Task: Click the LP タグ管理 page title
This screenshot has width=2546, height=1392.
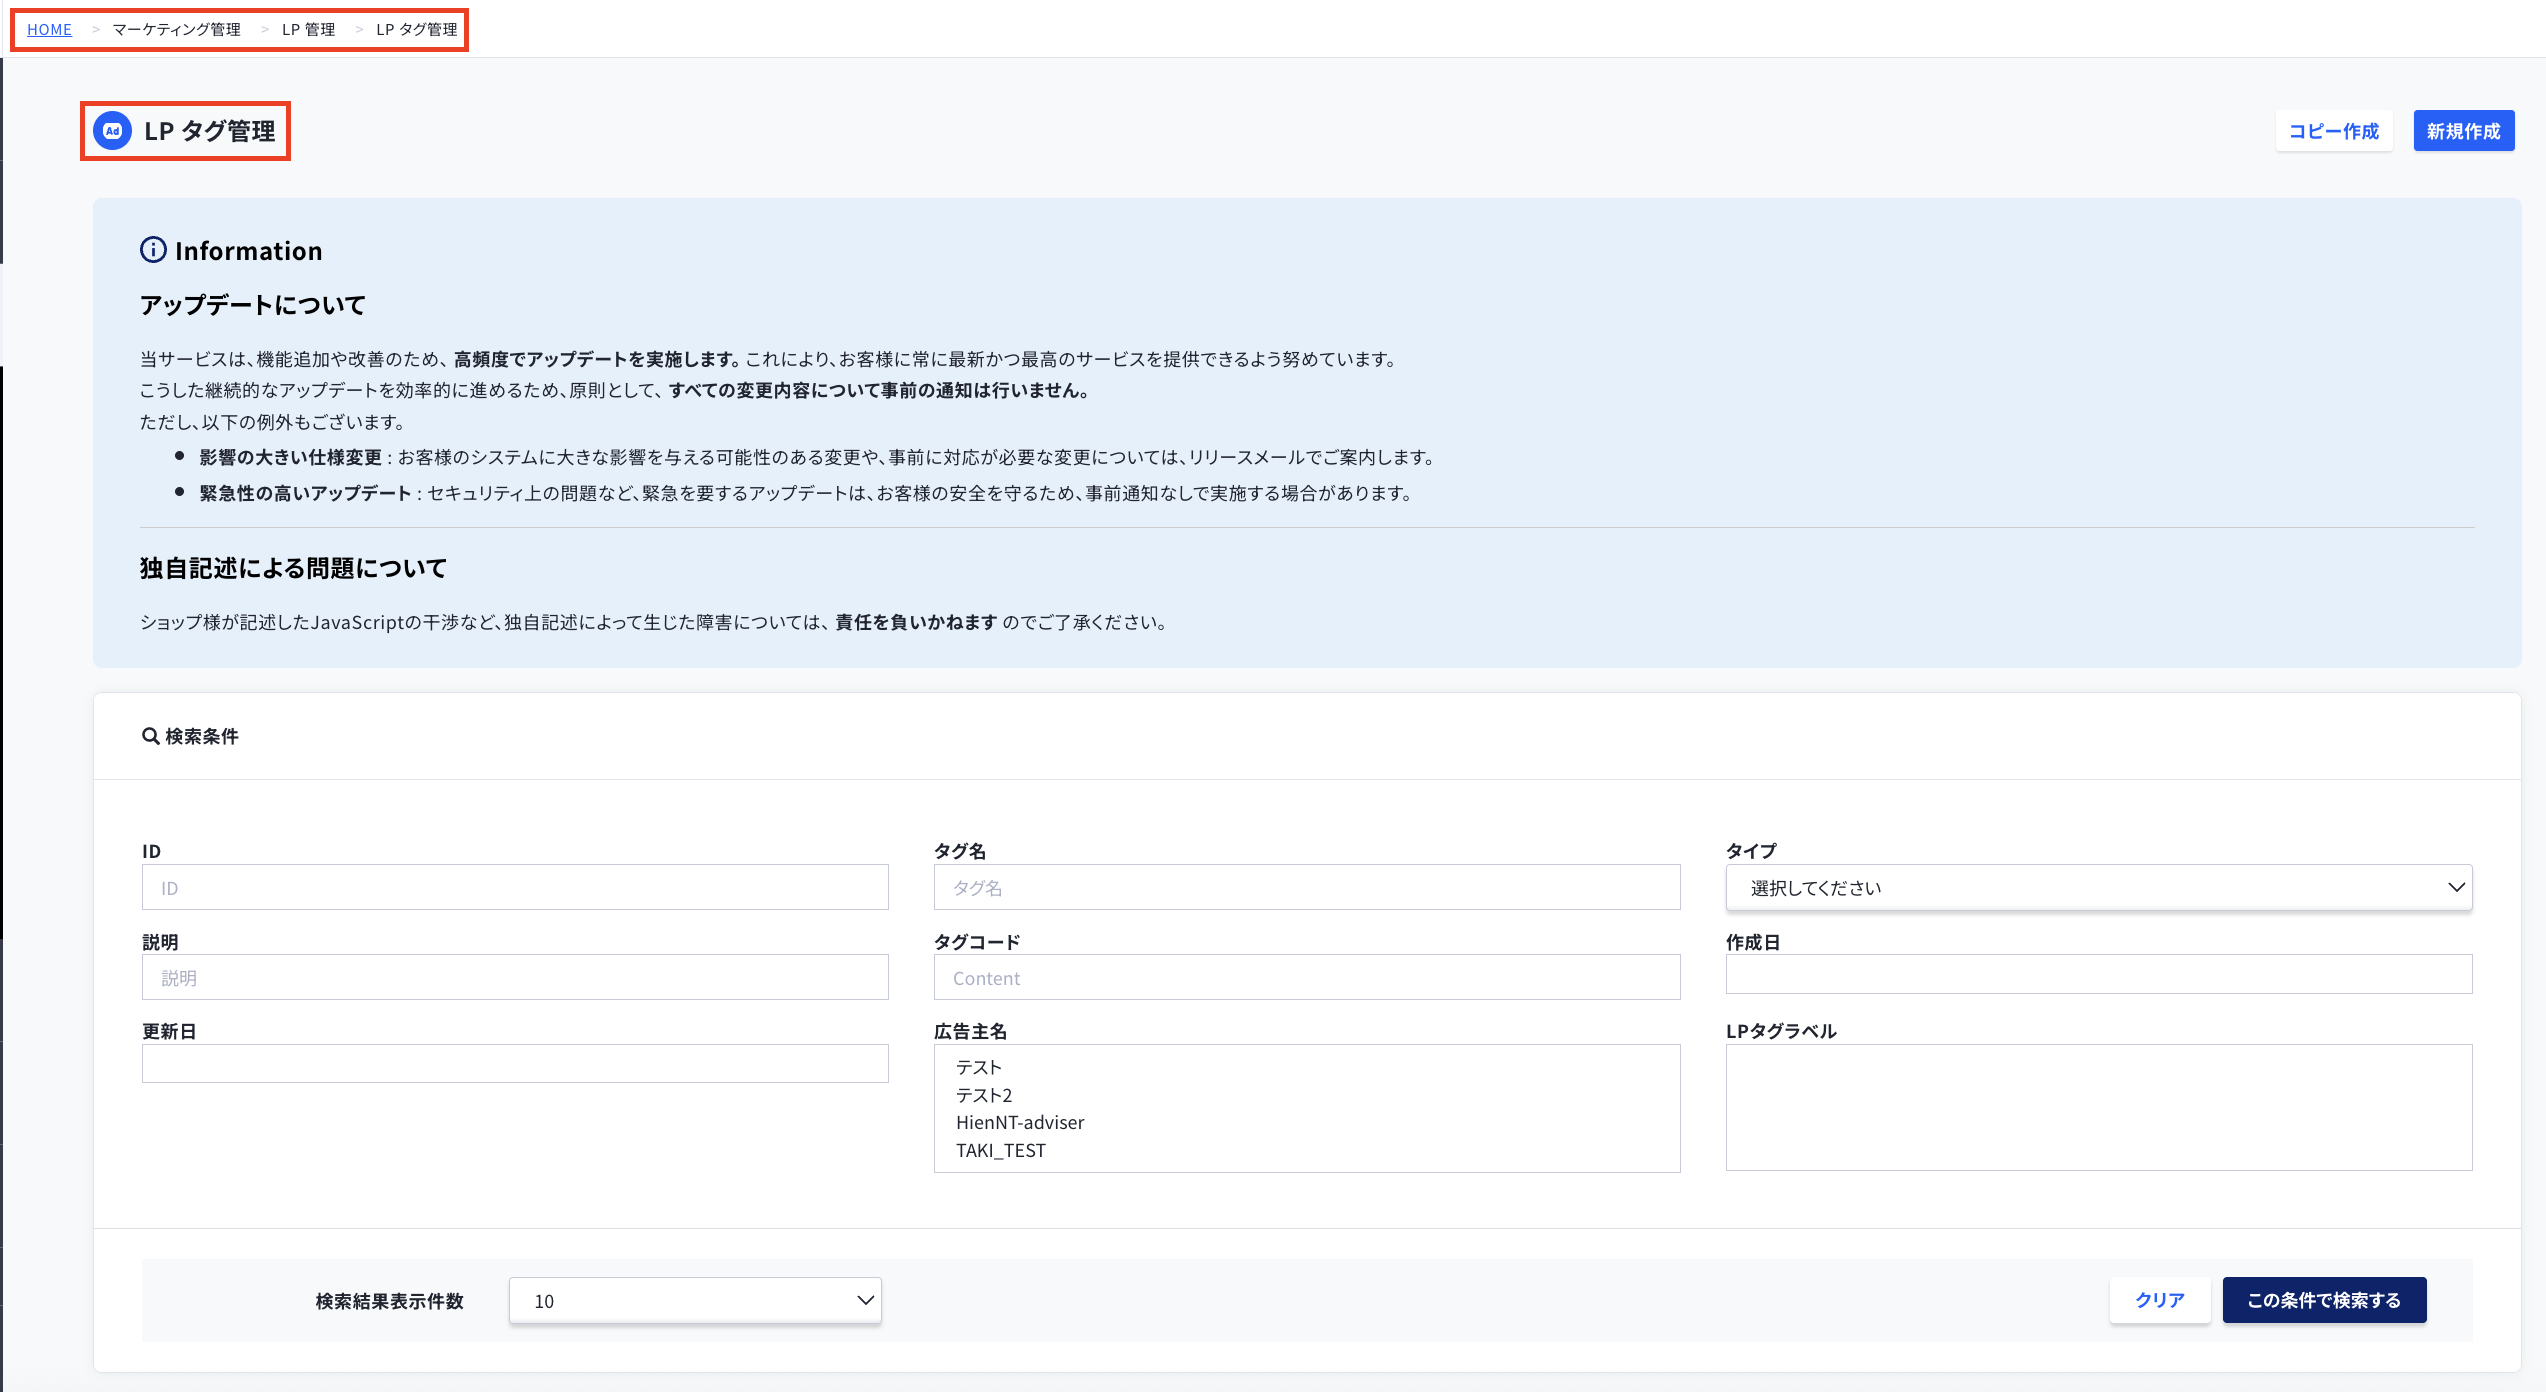Action: [x=210, y=131]
